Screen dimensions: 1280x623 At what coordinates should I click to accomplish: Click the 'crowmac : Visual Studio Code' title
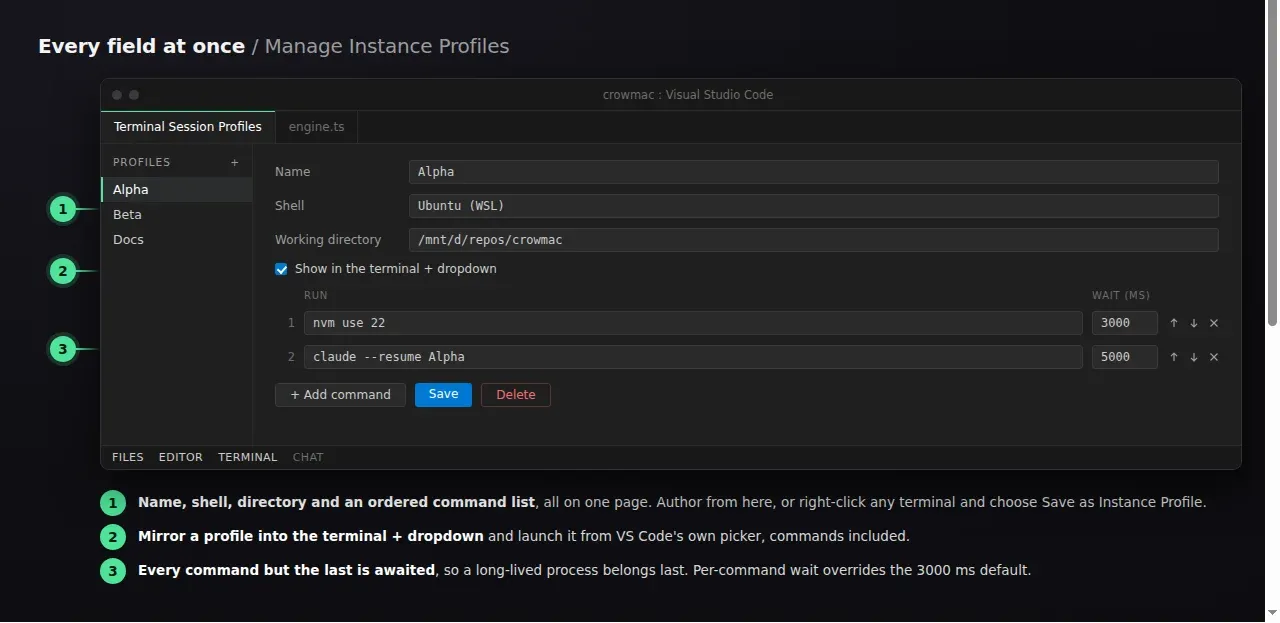pos(688,95)
